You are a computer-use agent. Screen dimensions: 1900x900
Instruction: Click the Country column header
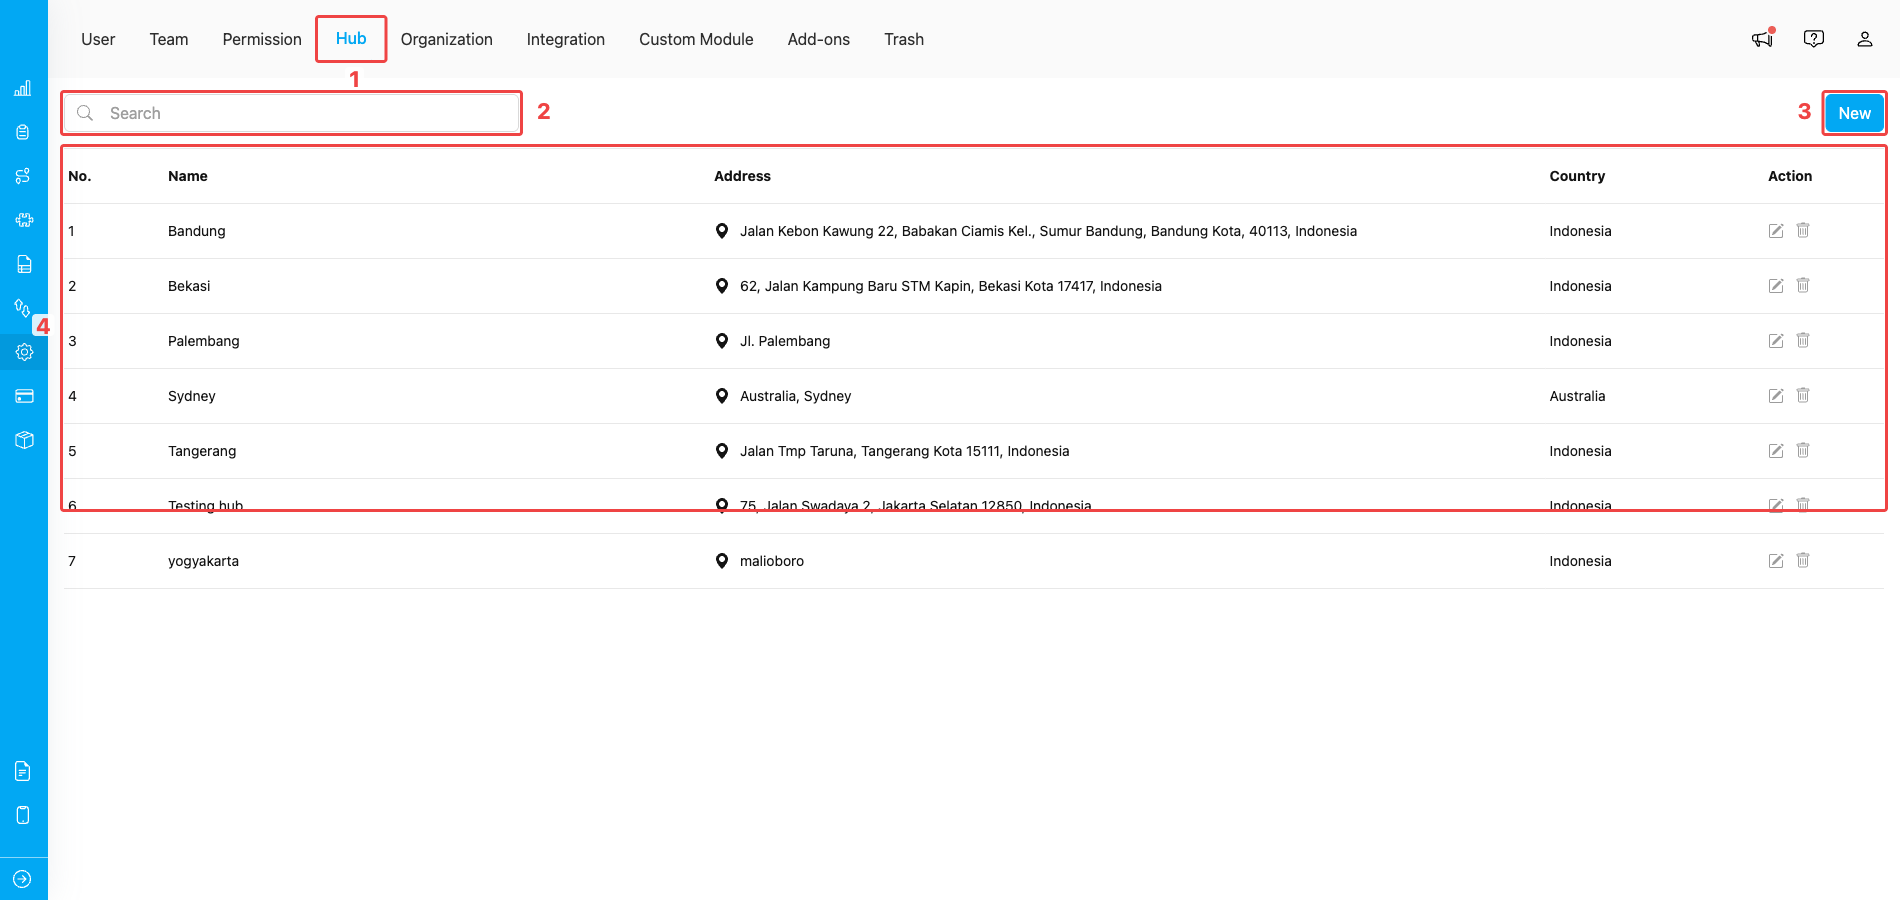tap(1577, 176)
